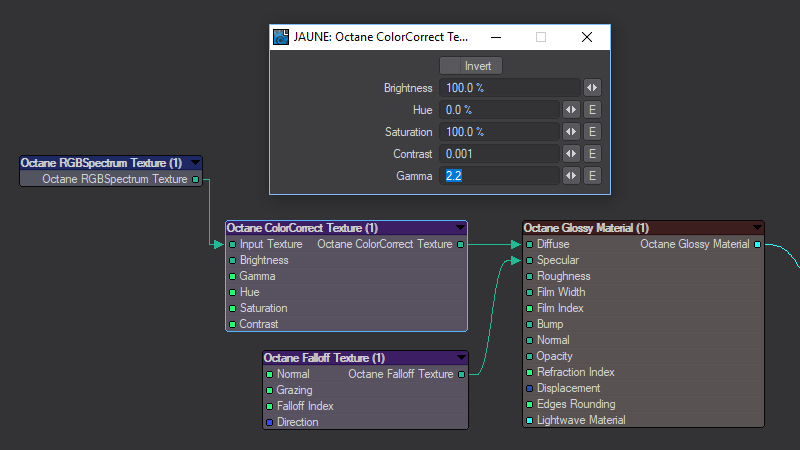Click the Falloff Texture output connector
This screenshot has width=800, height=450.
pos(461,374)
